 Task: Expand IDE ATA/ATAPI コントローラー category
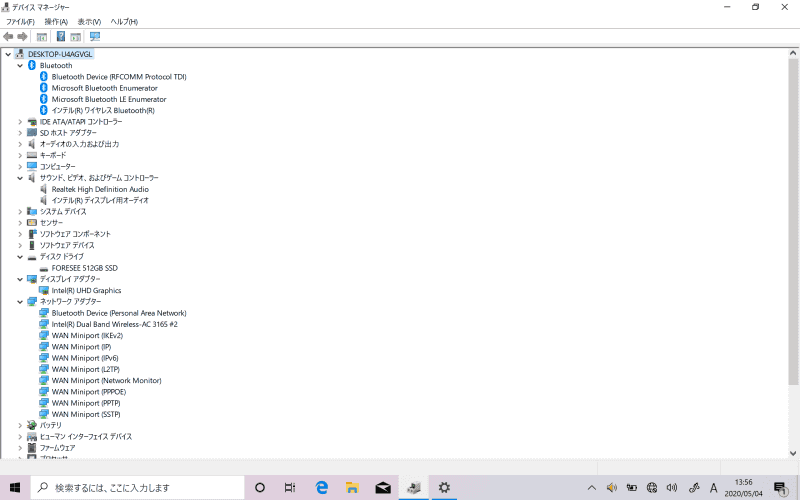click(x=20, y=121)
